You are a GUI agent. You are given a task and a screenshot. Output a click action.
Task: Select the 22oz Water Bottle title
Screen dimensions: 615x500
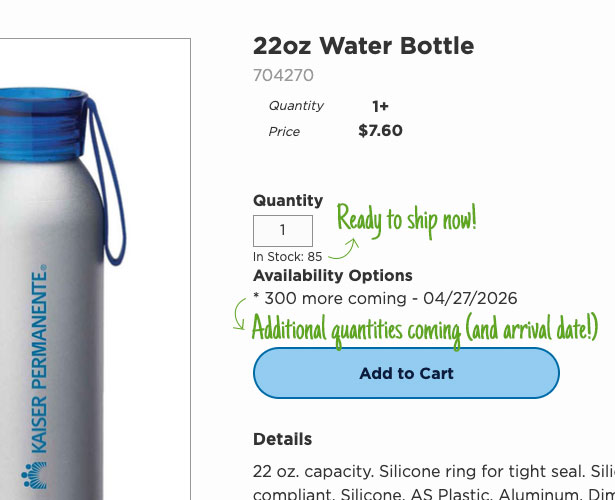click(x=363, y=46)
